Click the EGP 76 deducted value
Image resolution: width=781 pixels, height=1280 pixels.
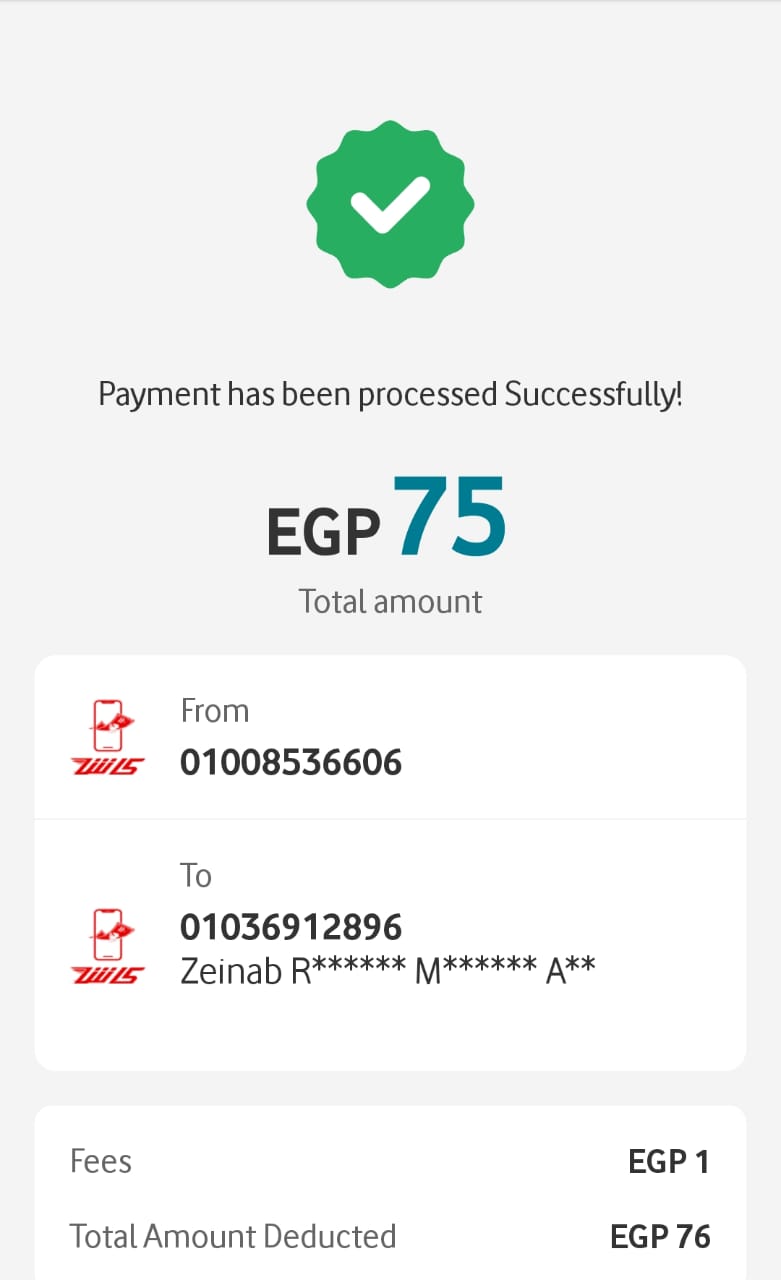(660, 1236)
